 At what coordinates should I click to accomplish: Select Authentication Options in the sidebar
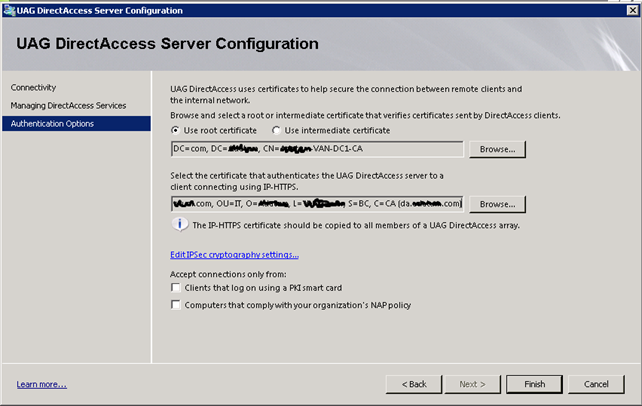tap(76, 124)
